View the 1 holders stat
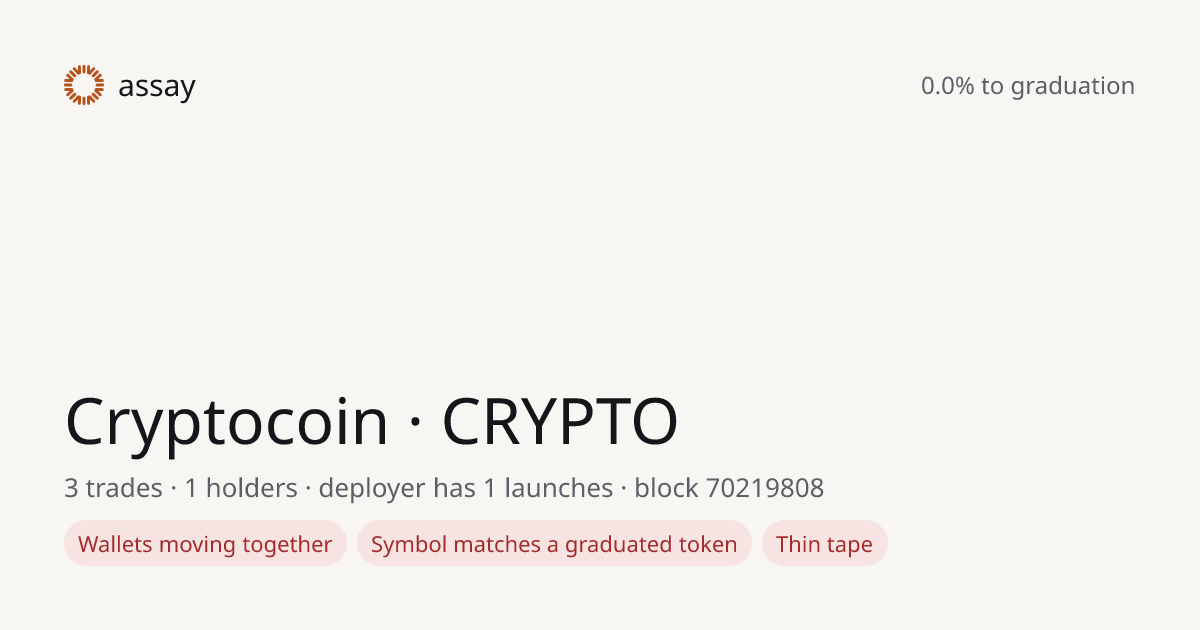This screenshot has height=630, width=1200. click(x=241, y=488)
